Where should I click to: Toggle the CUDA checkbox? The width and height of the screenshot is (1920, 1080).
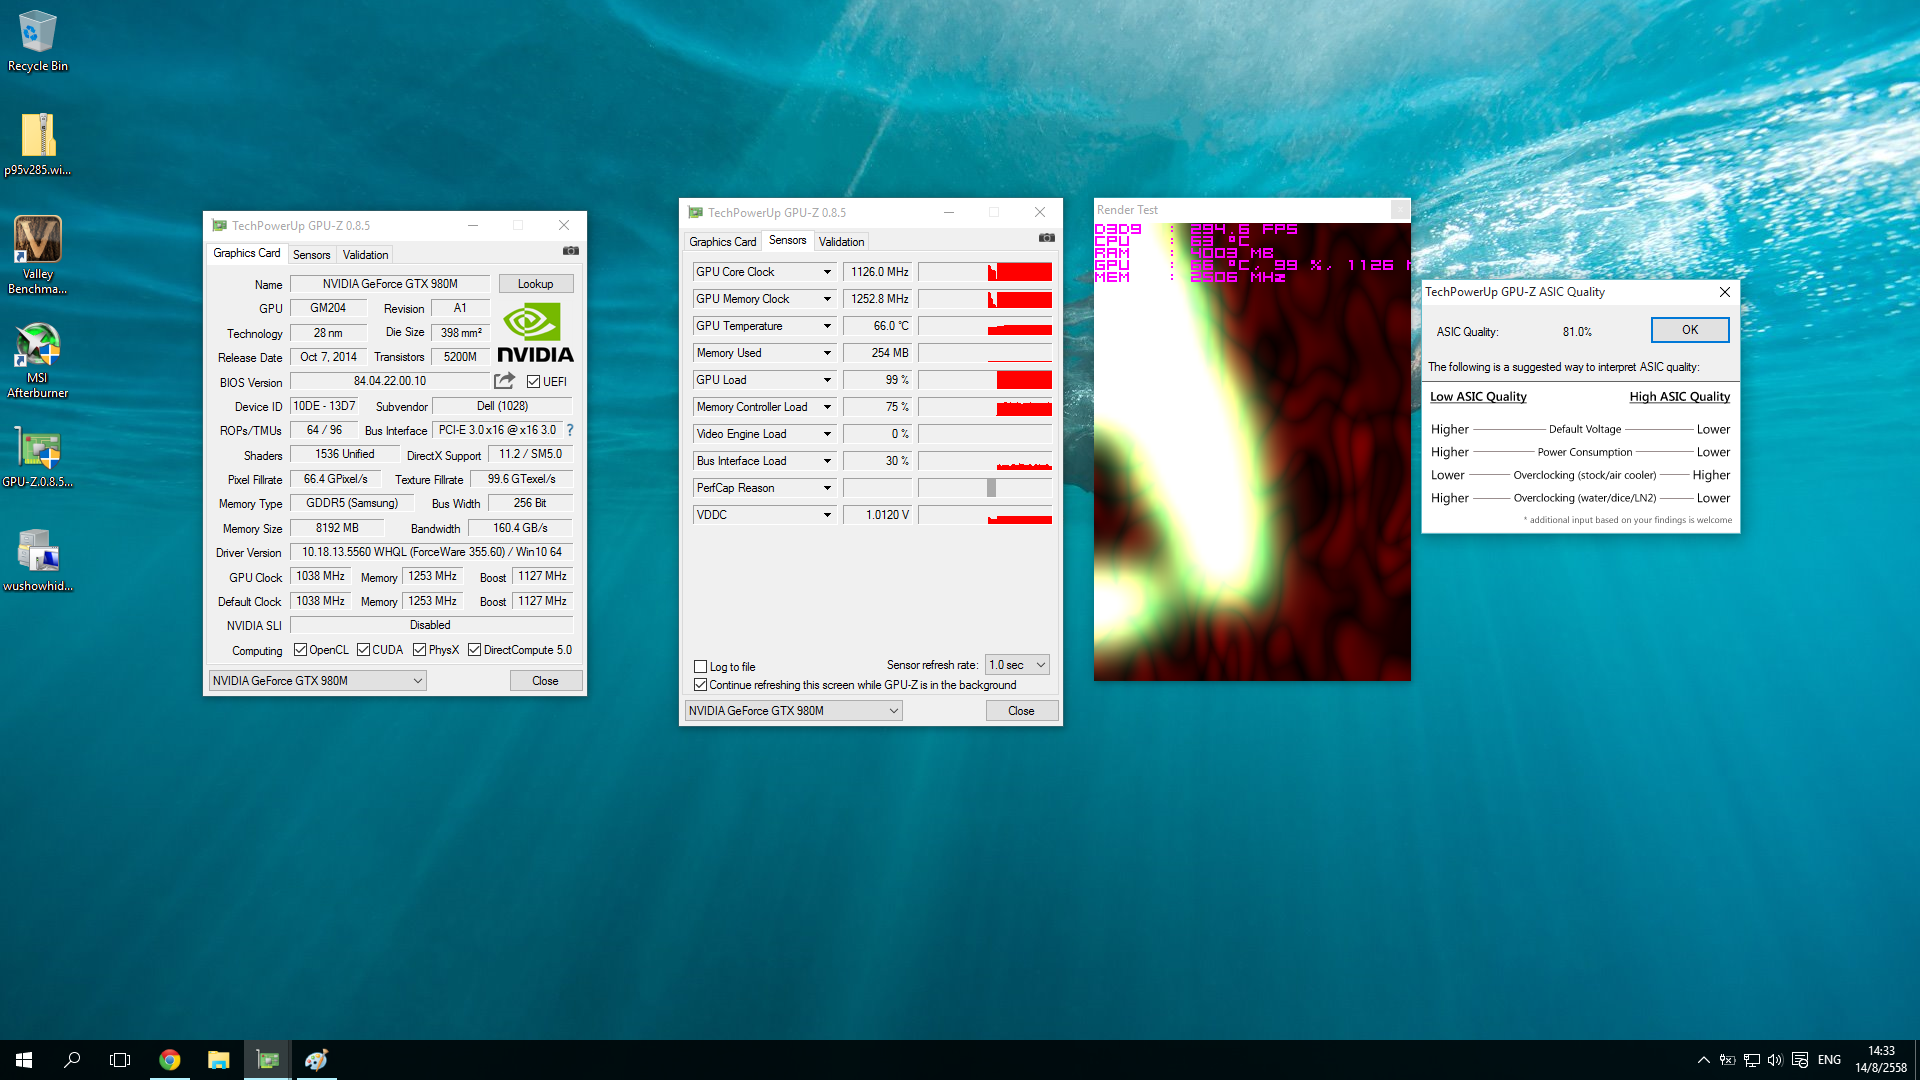[364, 650]
